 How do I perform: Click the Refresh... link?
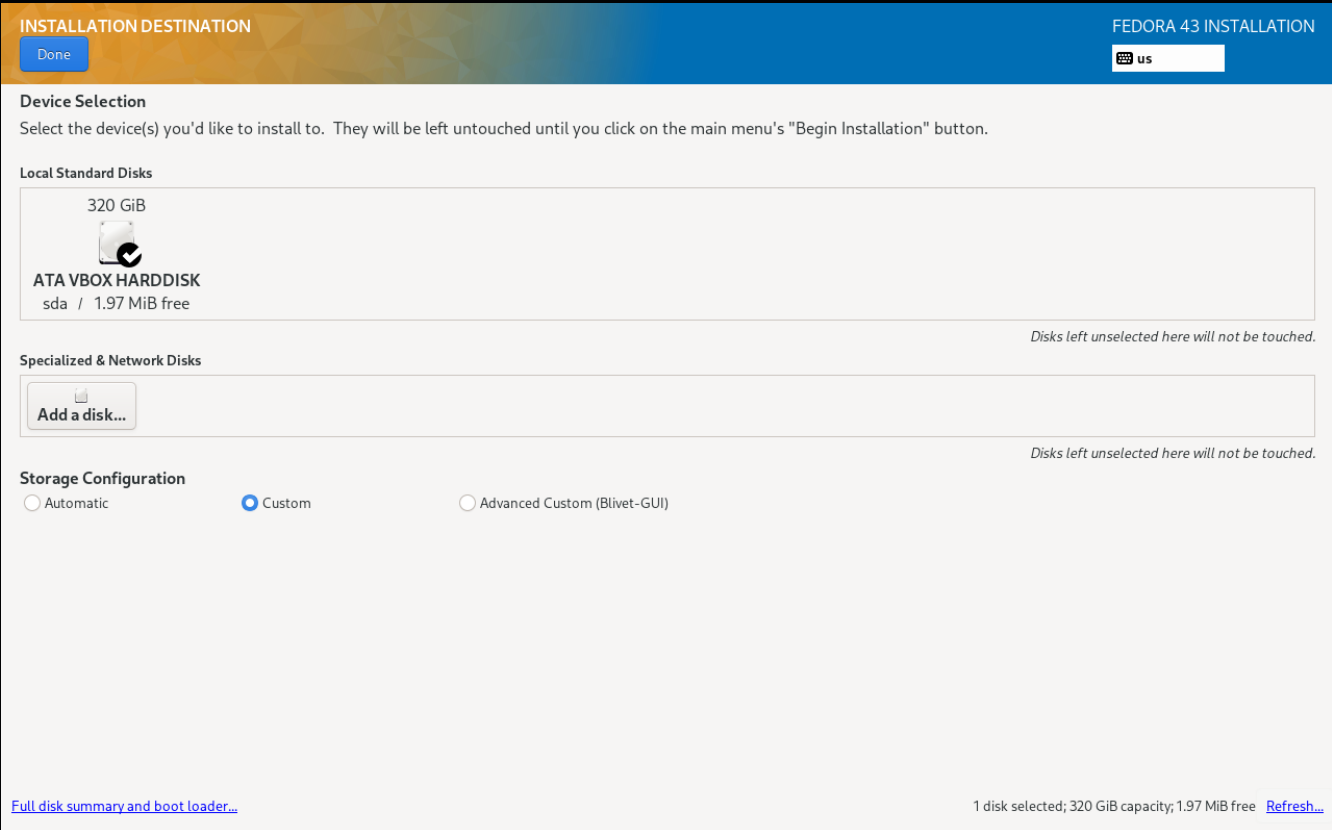(1294, 806)
